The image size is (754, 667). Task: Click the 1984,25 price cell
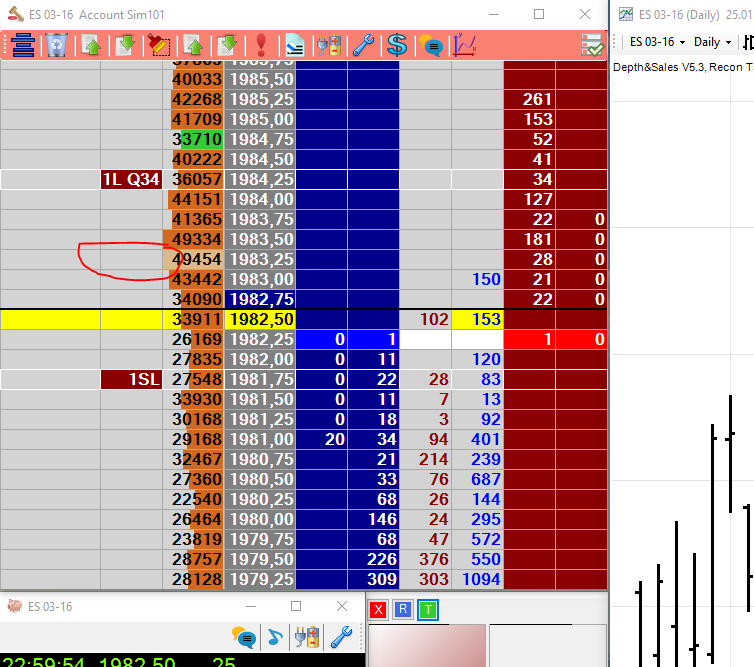click(260, 179)
